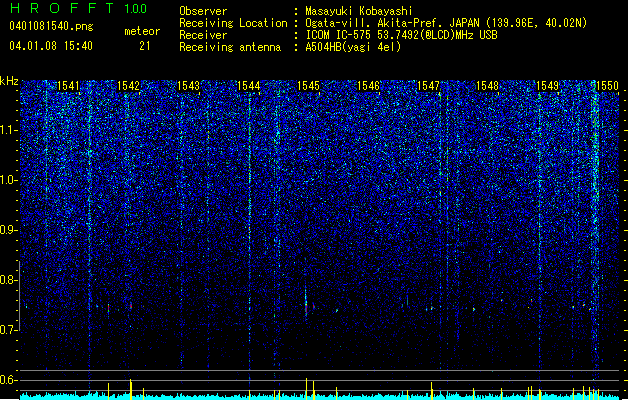
Task: Click the date stamp 04.01.08 15:40
Action: click(51, 46)
